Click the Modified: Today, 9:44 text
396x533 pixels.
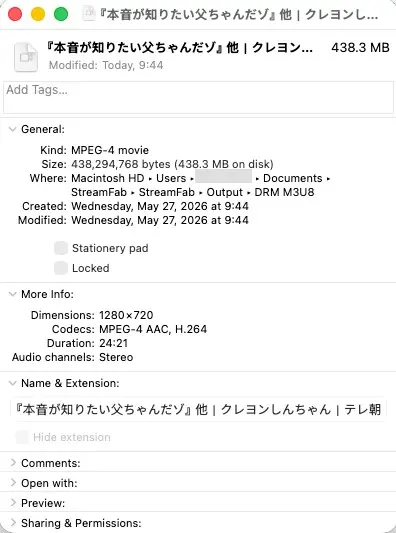coord(106,65)
